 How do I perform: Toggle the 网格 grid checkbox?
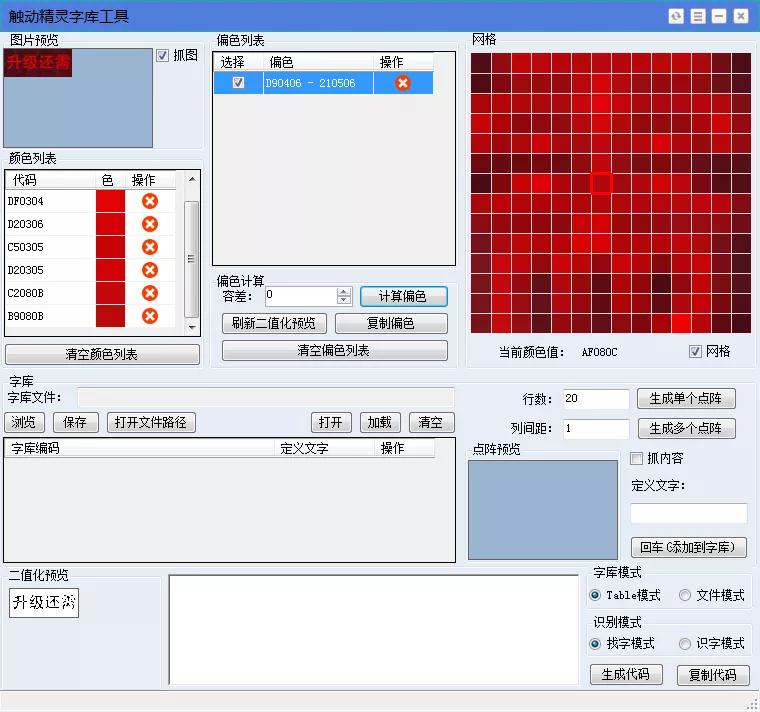pos(695,351)
